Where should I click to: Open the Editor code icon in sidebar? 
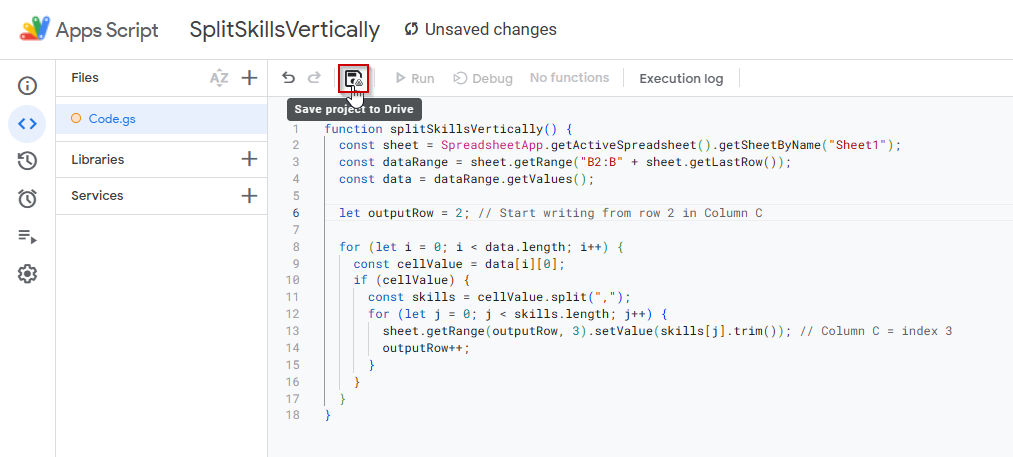click(x=27, y=123)
